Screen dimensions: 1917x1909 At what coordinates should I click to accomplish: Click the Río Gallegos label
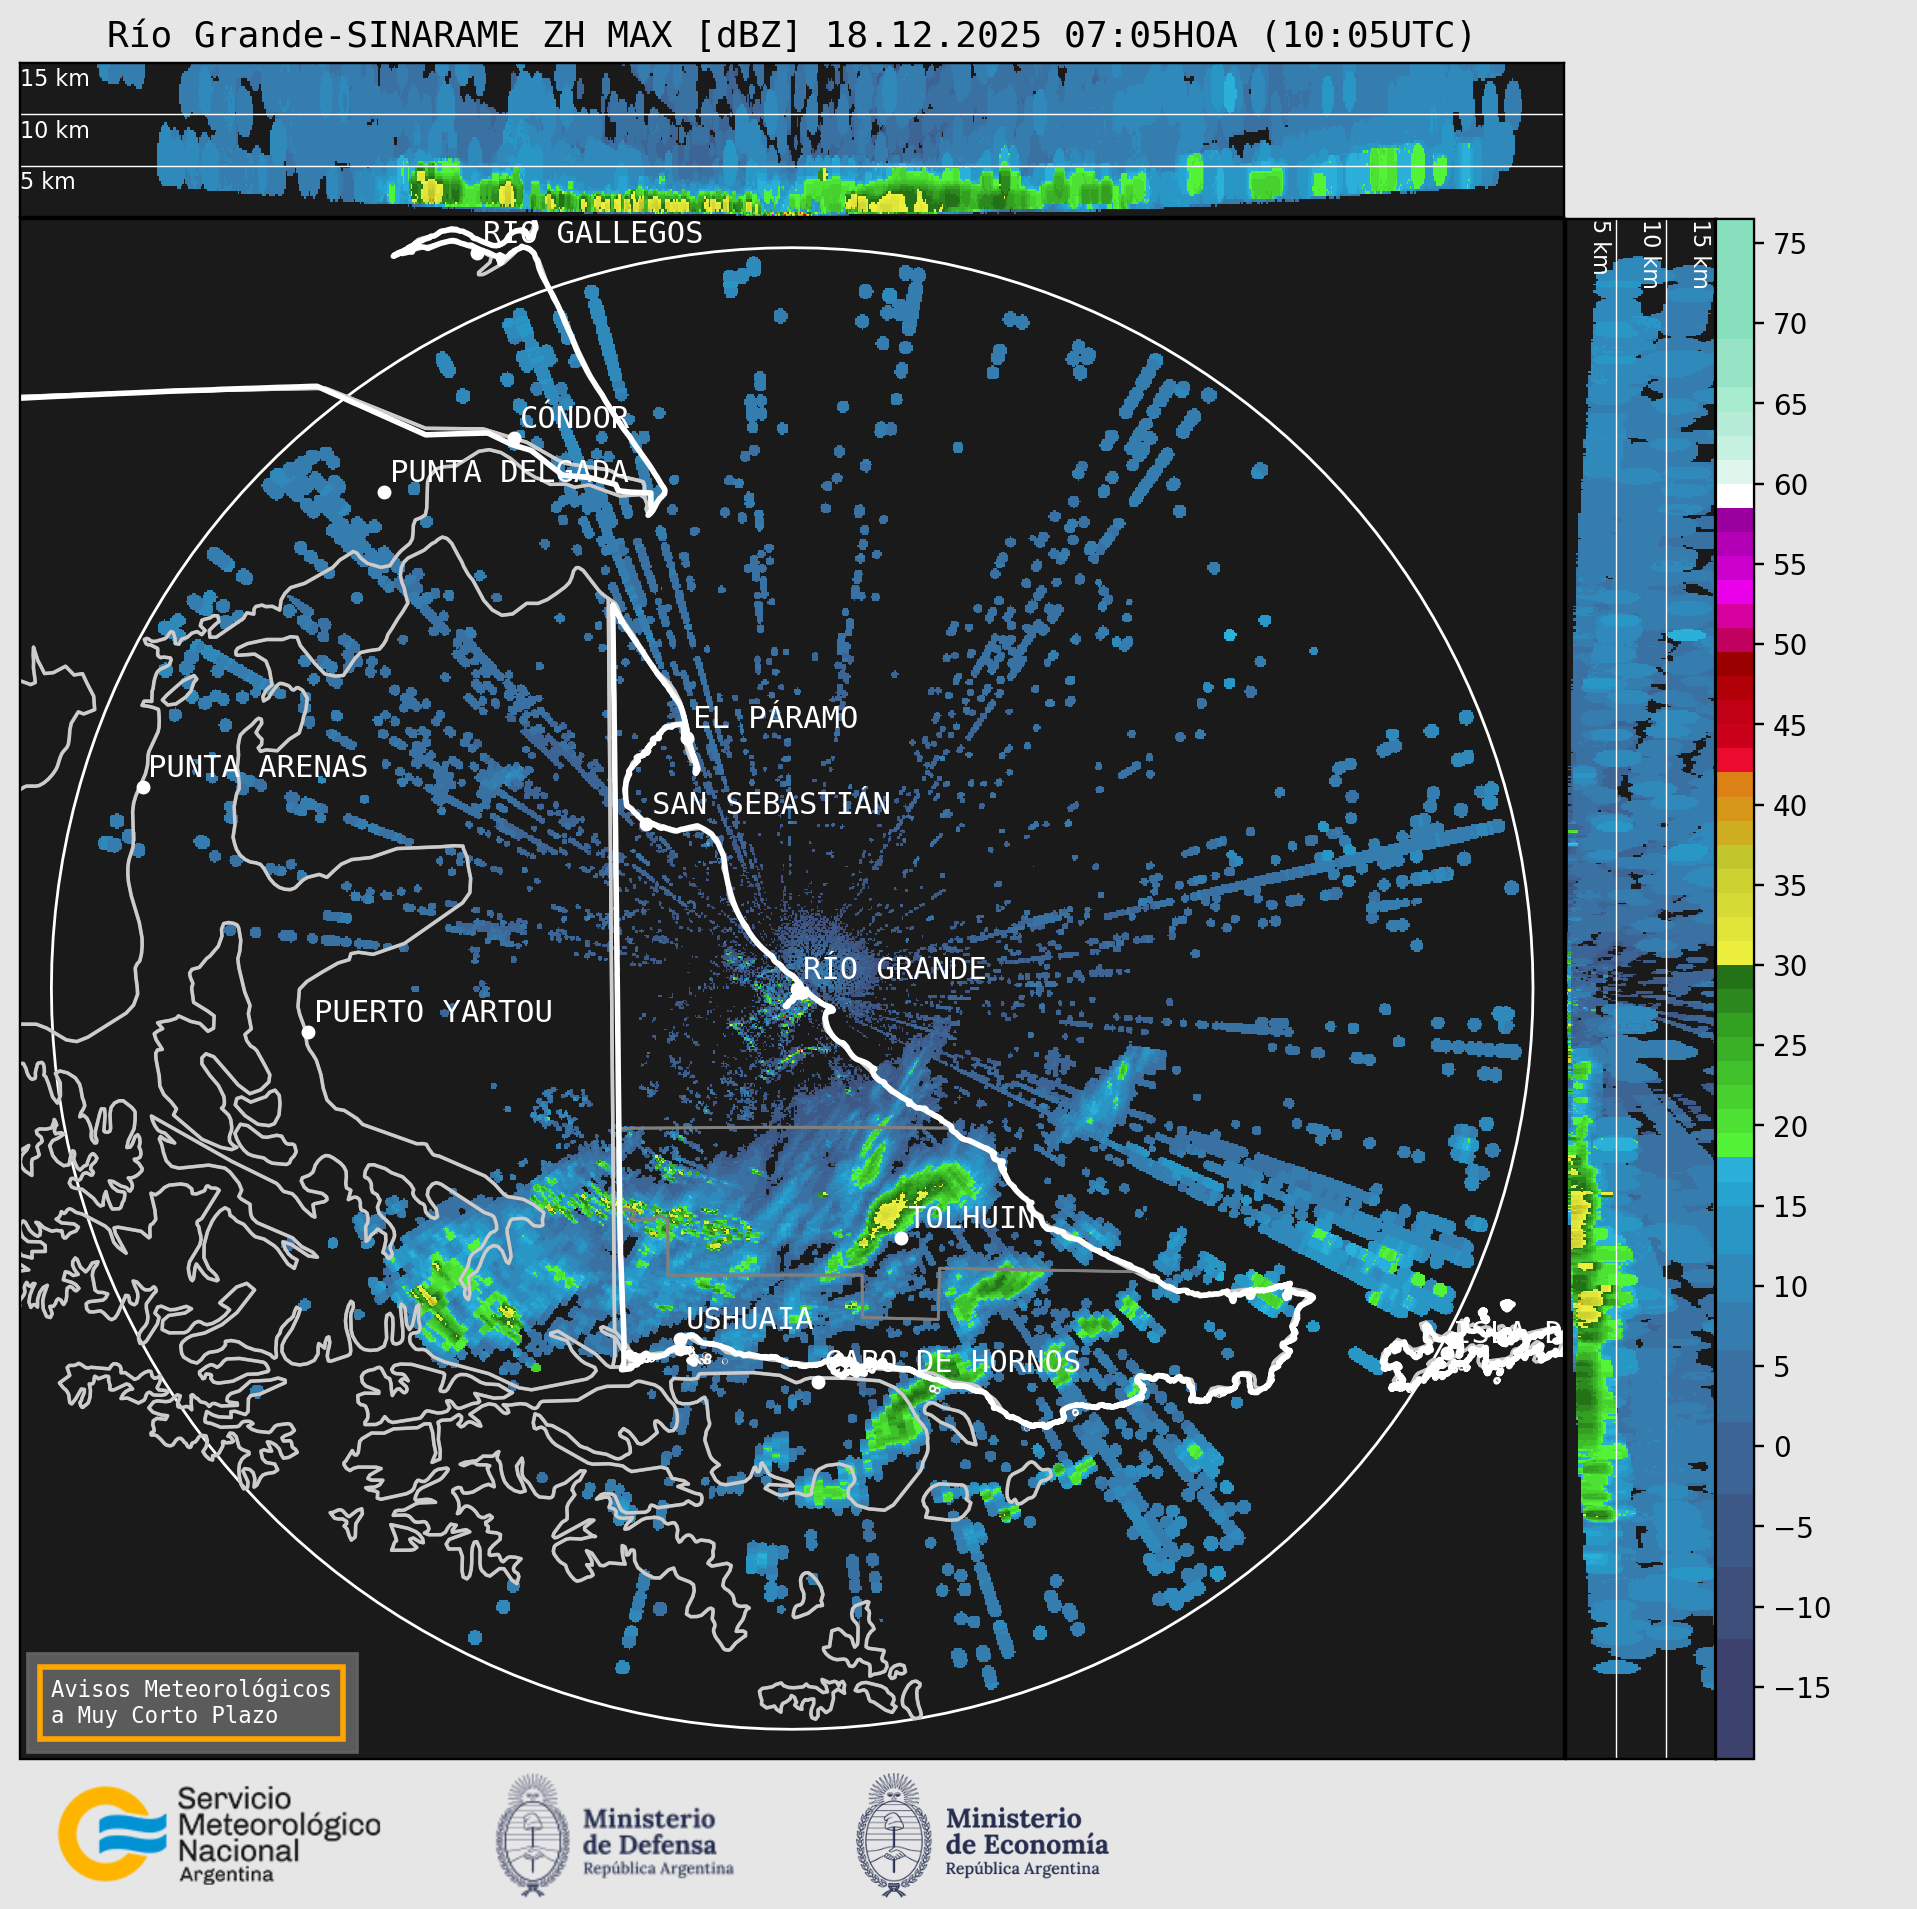(593, 232)
